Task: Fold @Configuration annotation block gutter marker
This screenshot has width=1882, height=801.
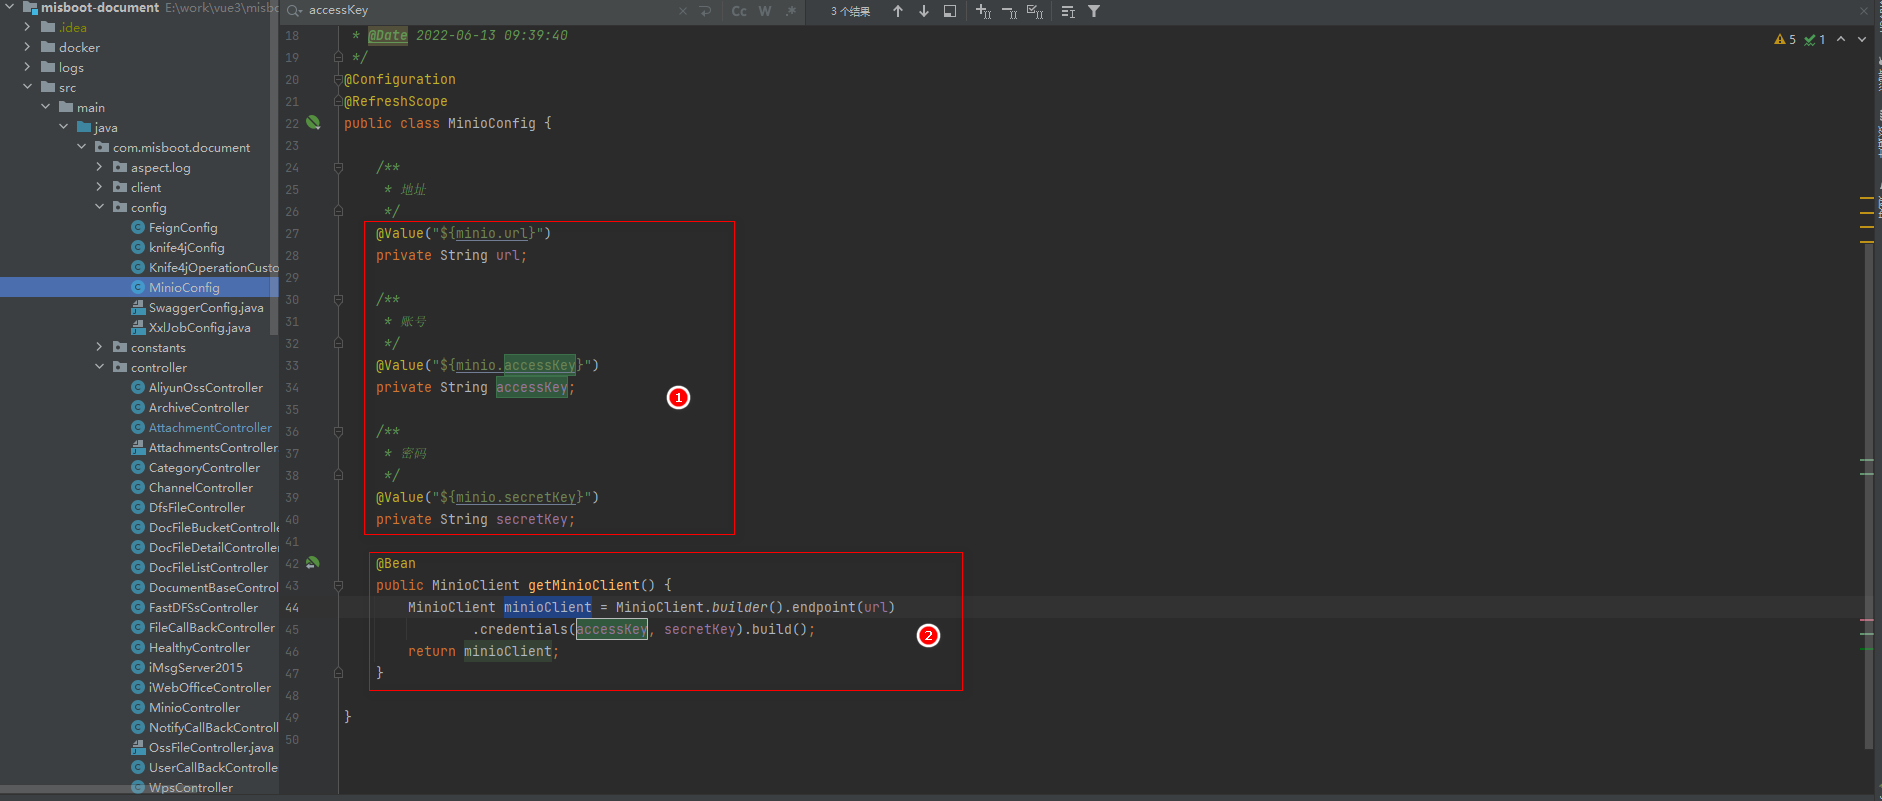Action: (x=338, y=79)
